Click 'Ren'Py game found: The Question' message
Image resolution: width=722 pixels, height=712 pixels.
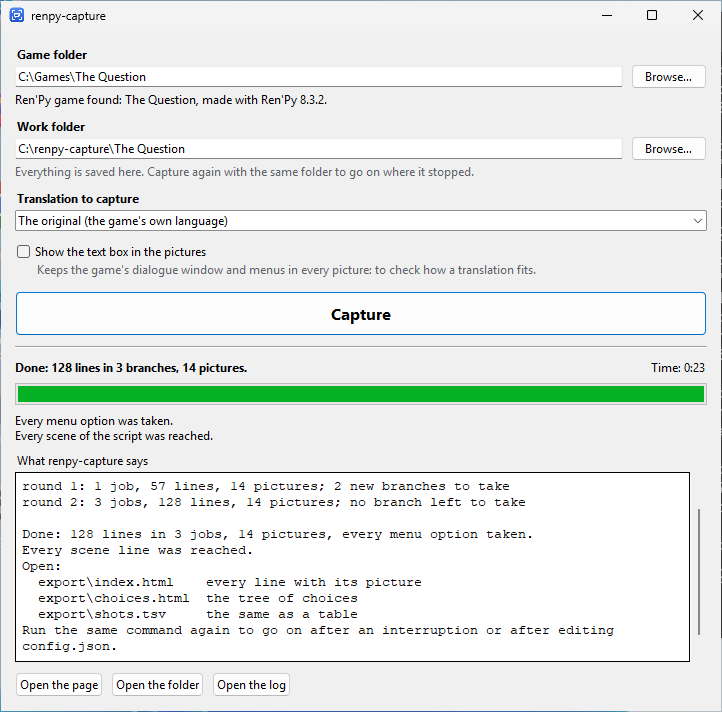[171, 100]
